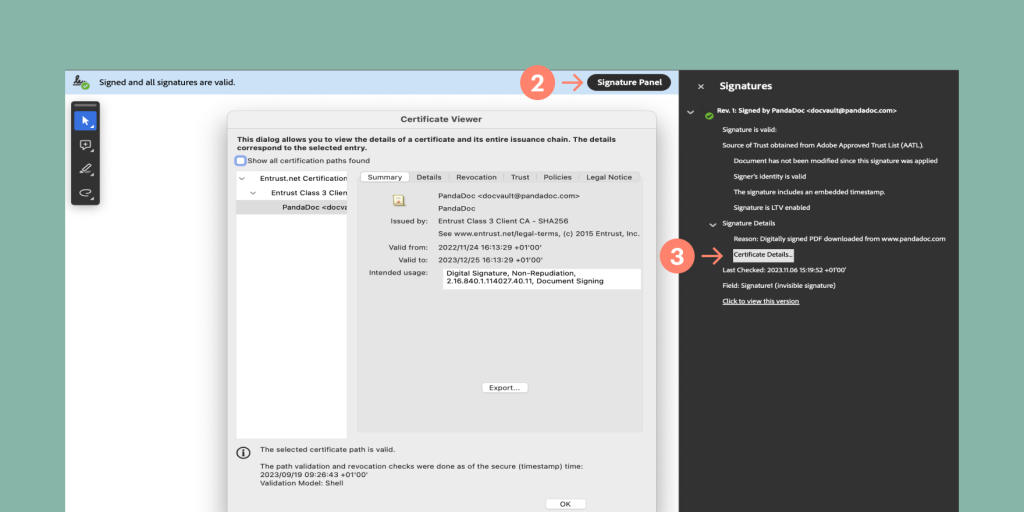This screenshot has height=512, width=1024.
Task: Confirm with the OK button
Action: [566, 504]
